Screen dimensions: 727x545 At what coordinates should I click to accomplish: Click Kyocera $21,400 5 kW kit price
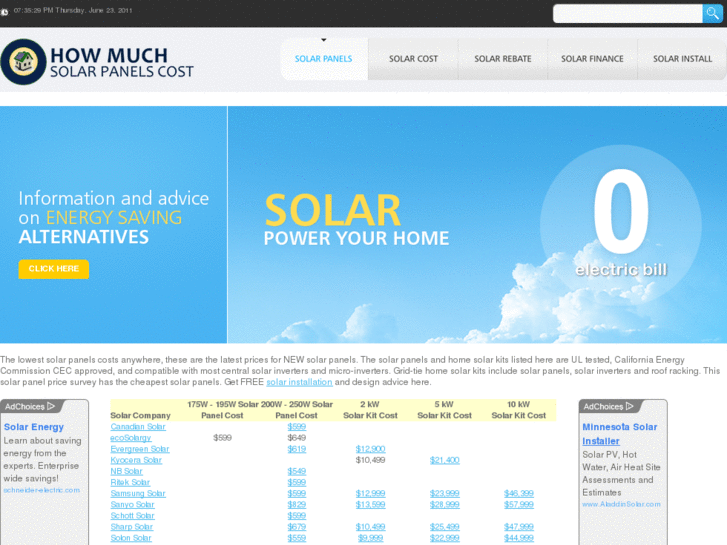click(x=445, y=460)
